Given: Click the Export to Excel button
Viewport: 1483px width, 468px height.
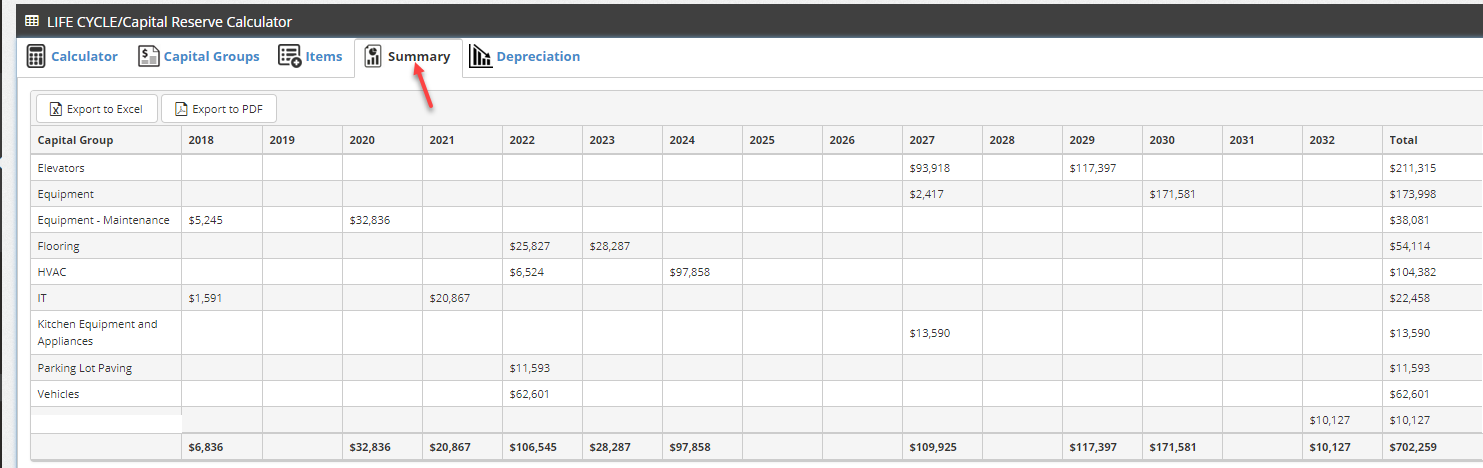Looking at the screenshot, I should [97, 109].
